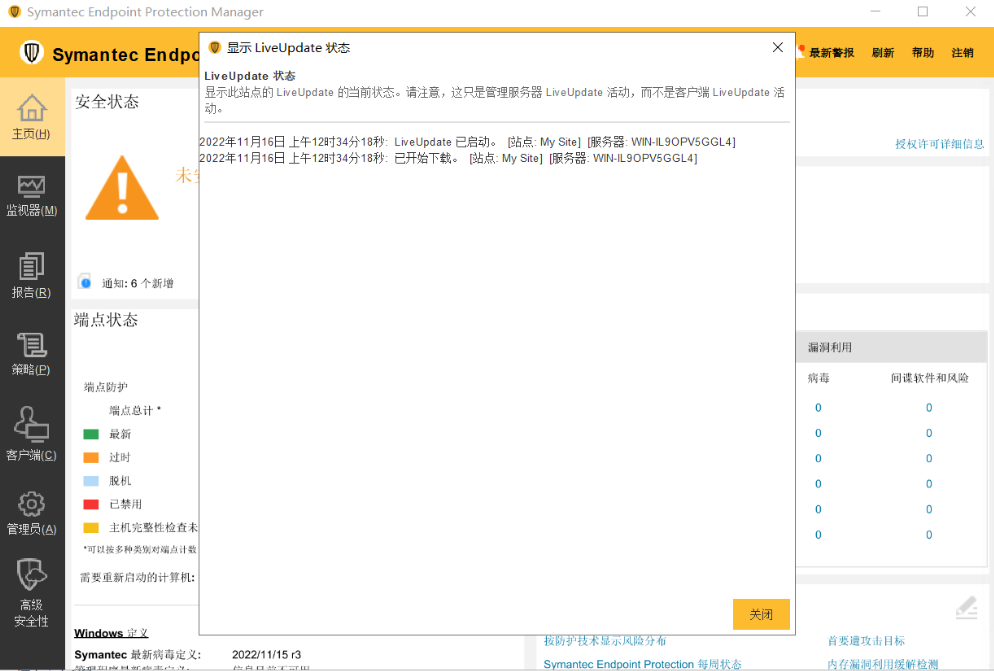Click 需要重新启动的计算机 label

pos(138,577)
